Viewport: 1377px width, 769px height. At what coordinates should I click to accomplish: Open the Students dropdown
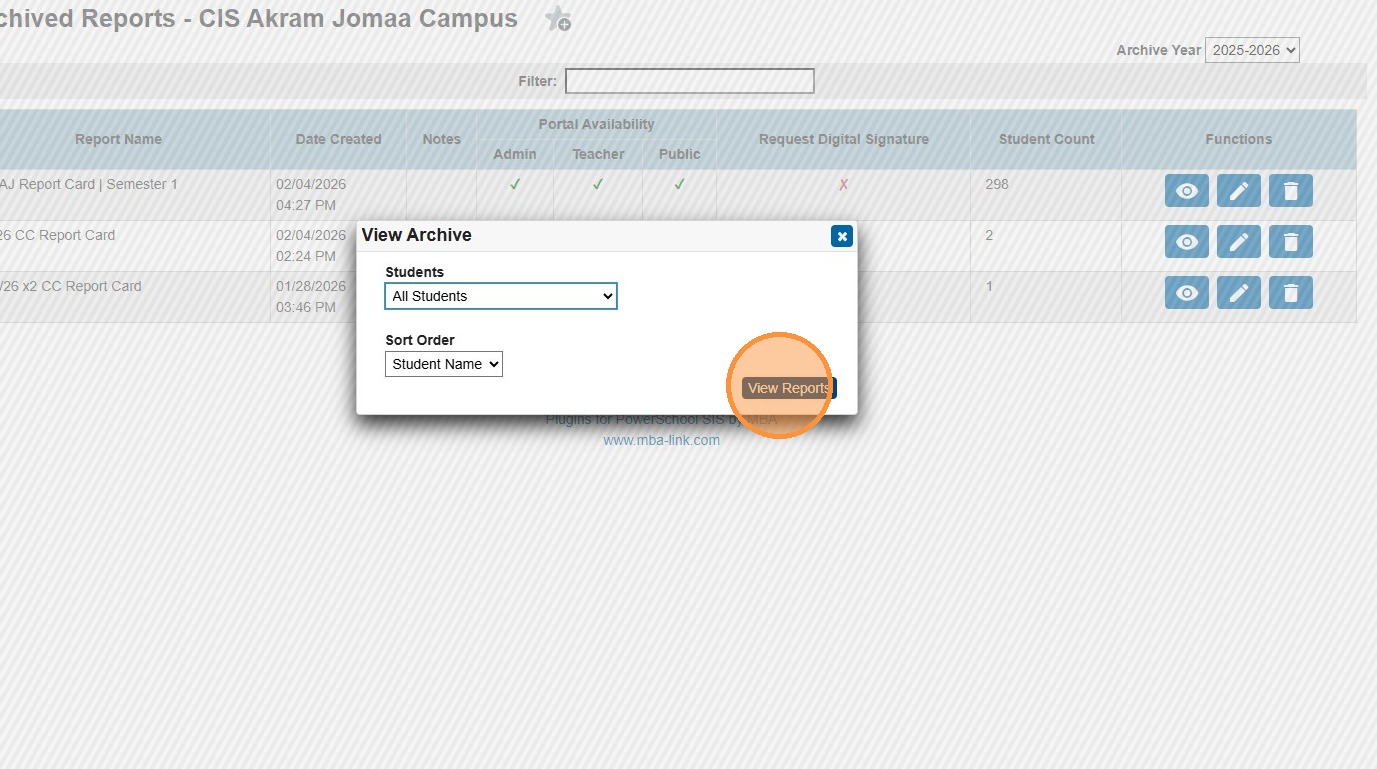tap(501, 296)
